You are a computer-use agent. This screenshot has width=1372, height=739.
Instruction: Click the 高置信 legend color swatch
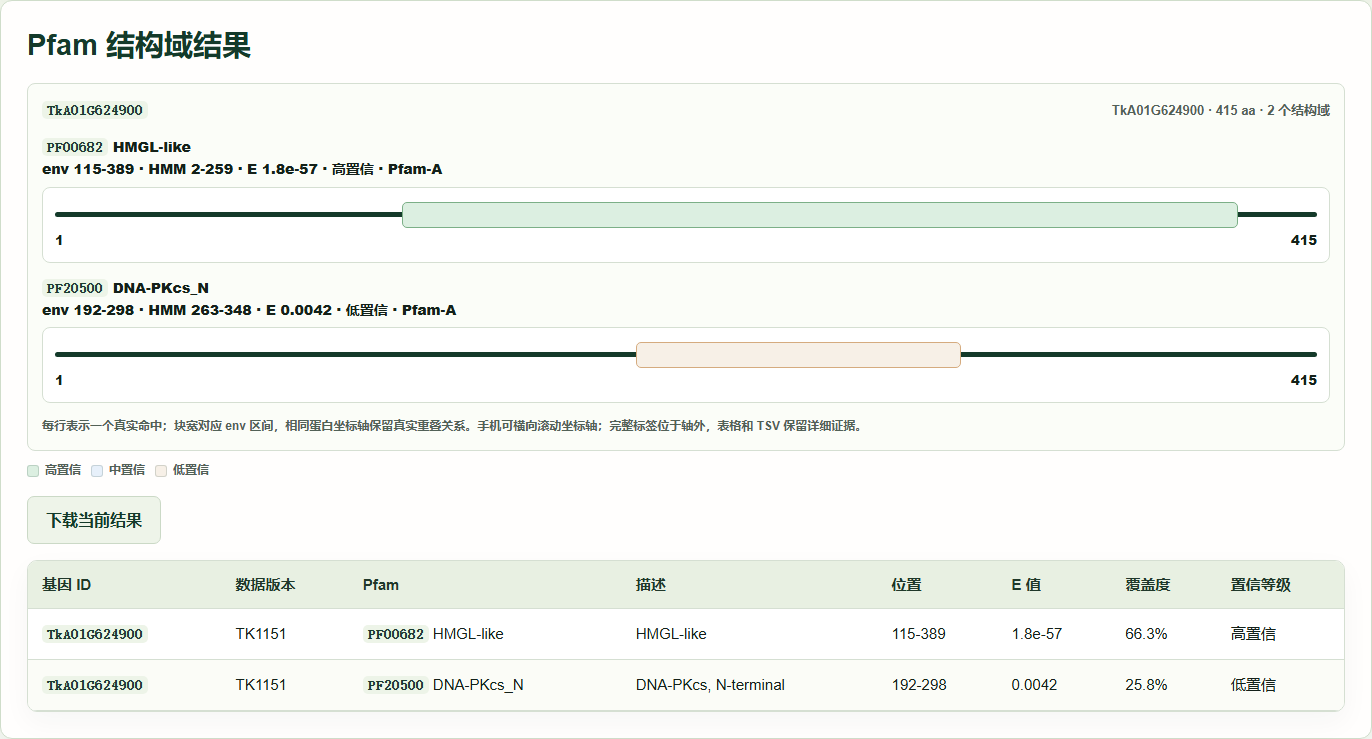[x=33, y=470]
